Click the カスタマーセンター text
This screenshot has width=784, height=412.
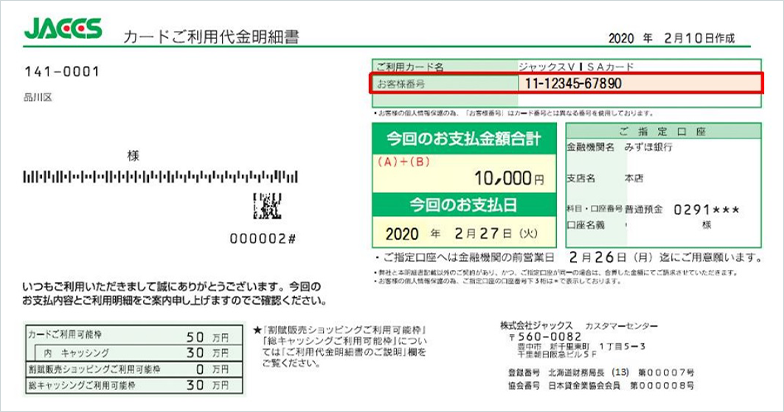[622, 326]
